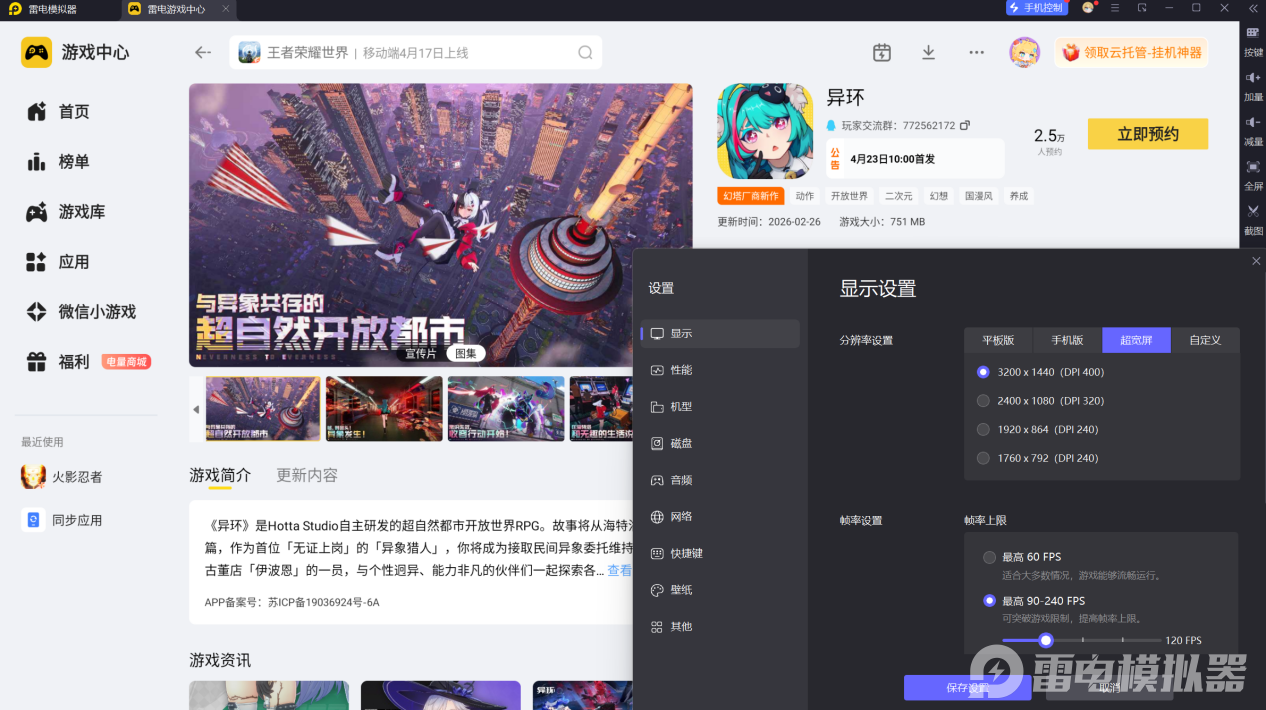Click 立即预约 reserve now button
This screenshot has height=710, width=1266.
tap(1148, 134)
